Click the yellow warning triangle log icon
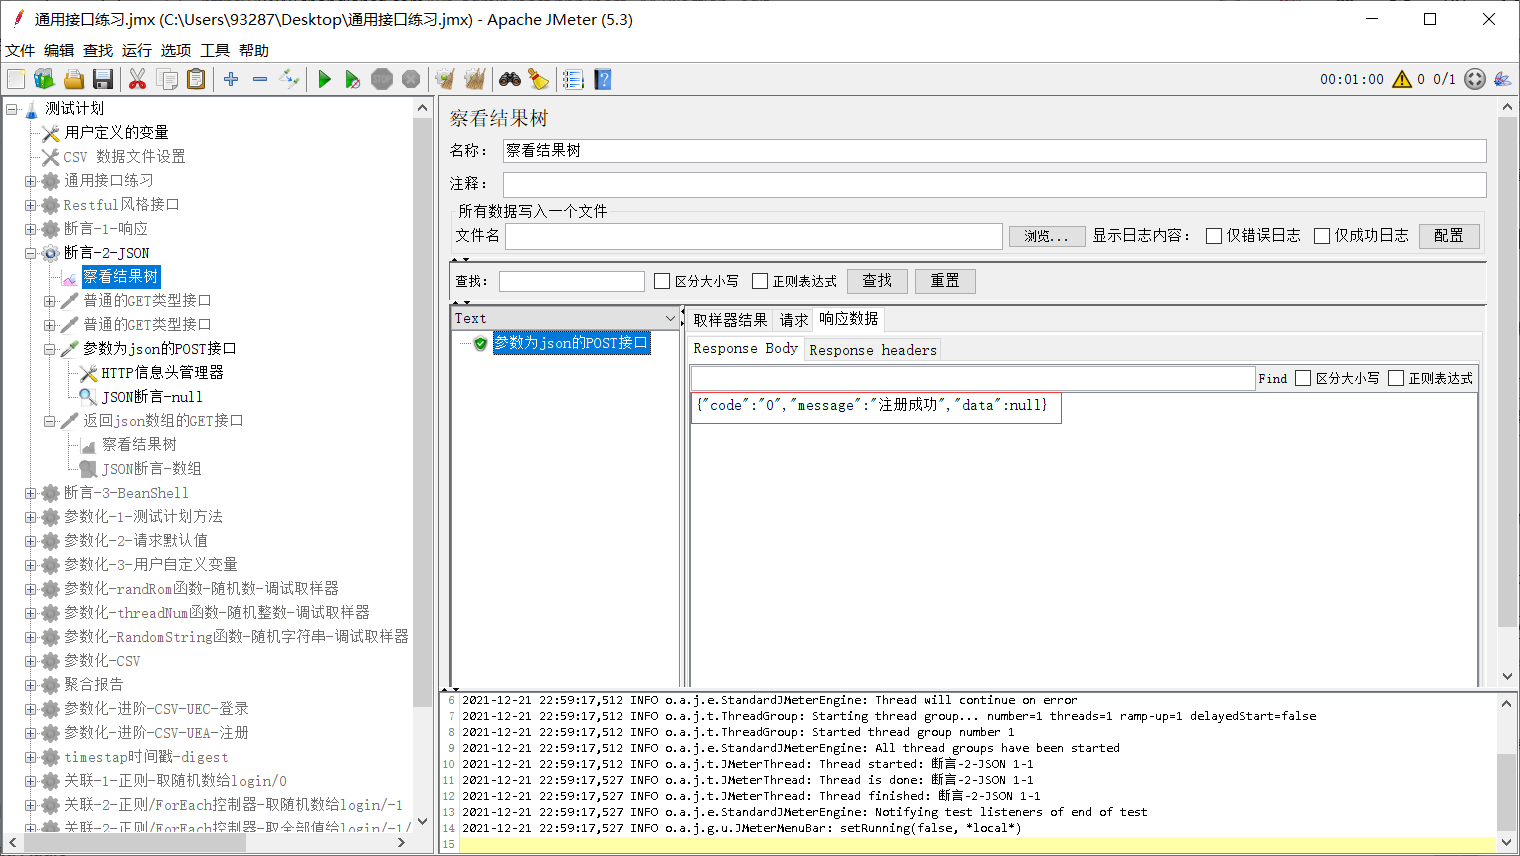The height and width of the screenshot is (856, 1520). pos(1402,79)
